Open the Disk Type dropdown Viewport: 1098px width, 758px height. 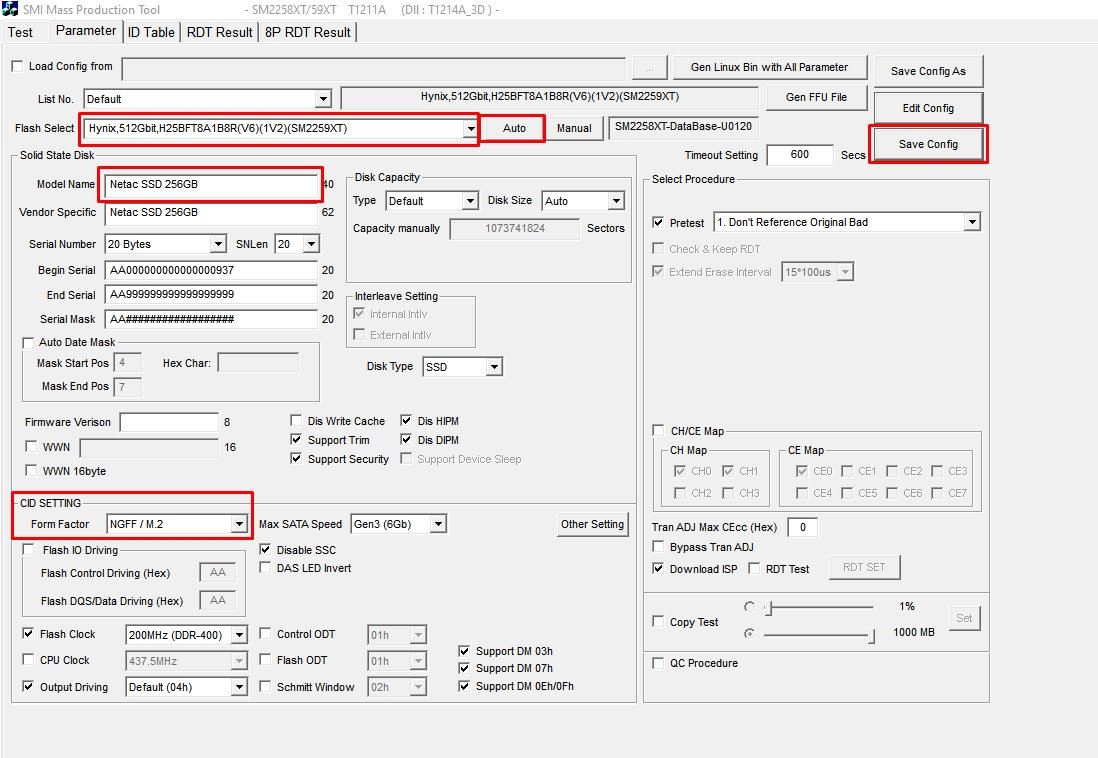[494, 367]
